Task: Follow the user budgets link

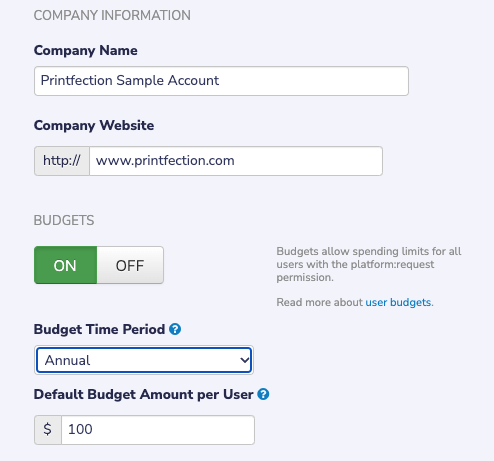Action: [398, 302]
